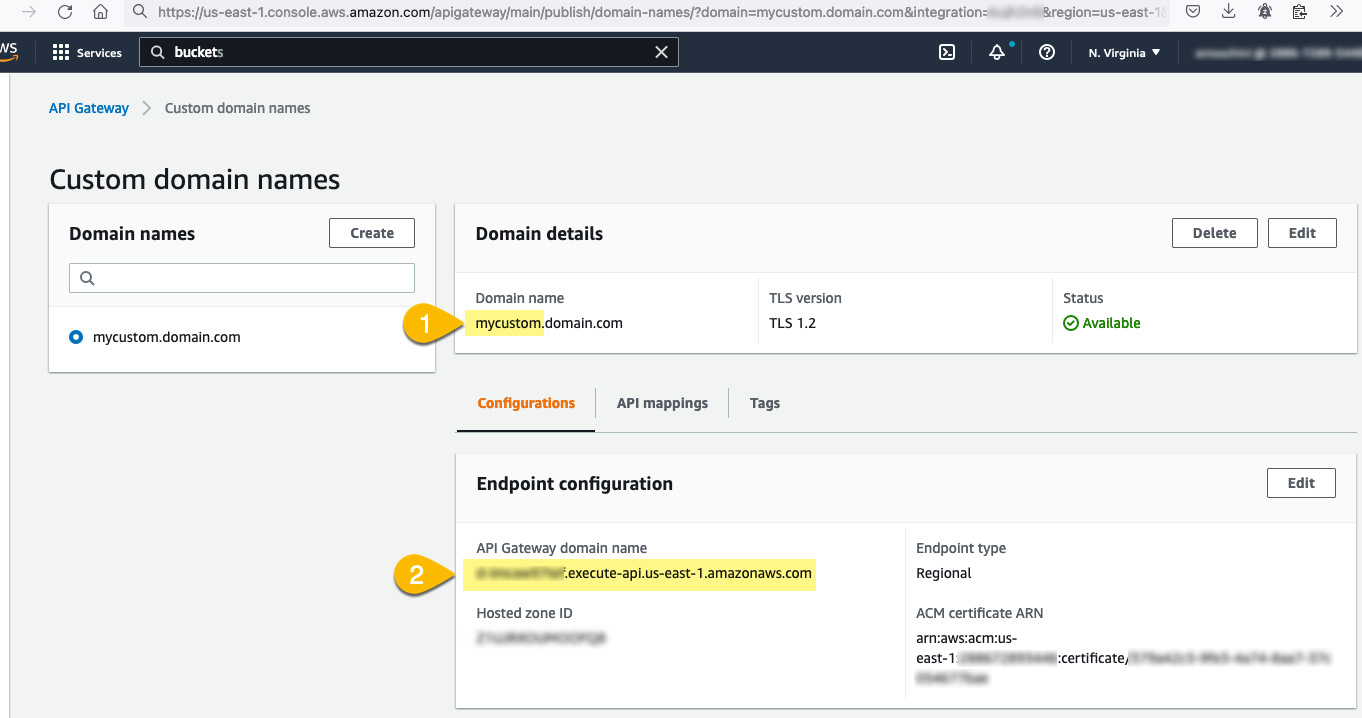Open the AWS help question mark menu
The height and width of the screenshot is (718, 1362).
pos(1047,52)
